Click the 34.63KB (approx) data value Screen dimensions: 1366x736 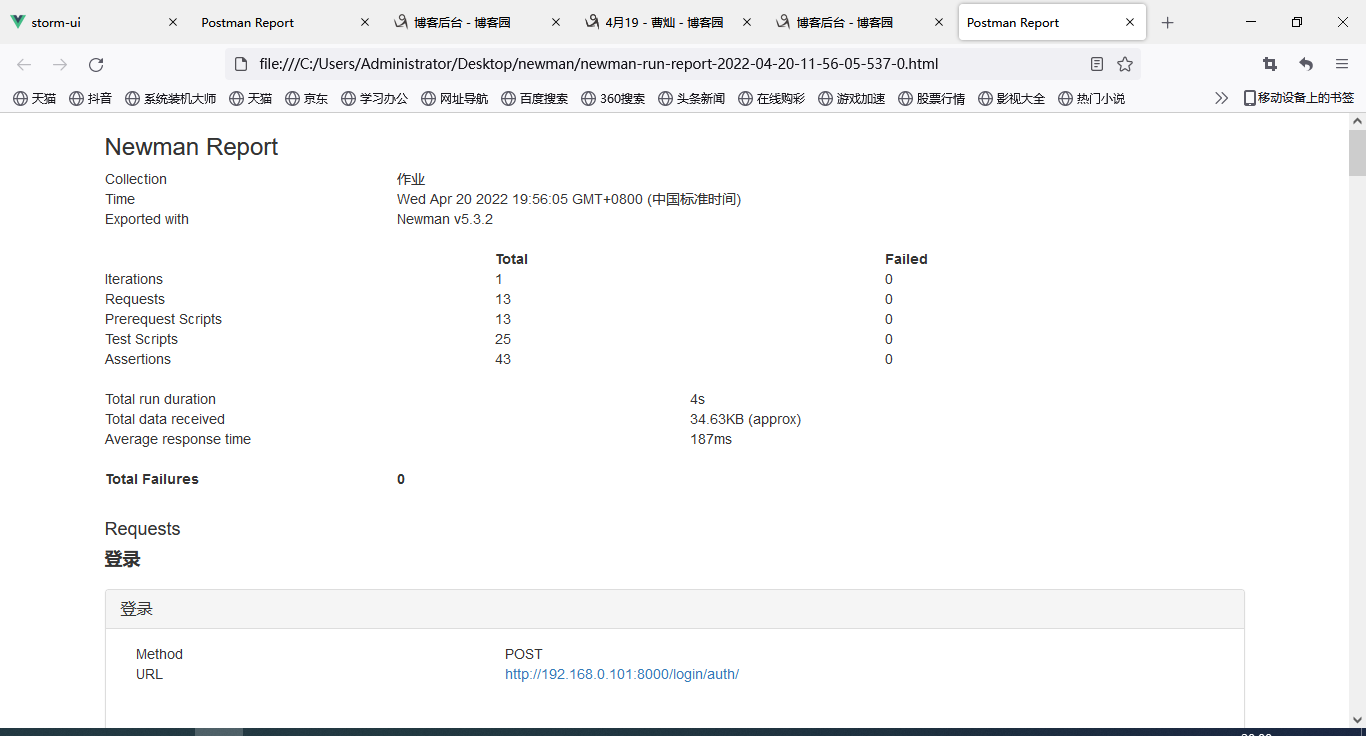[745, 419]
